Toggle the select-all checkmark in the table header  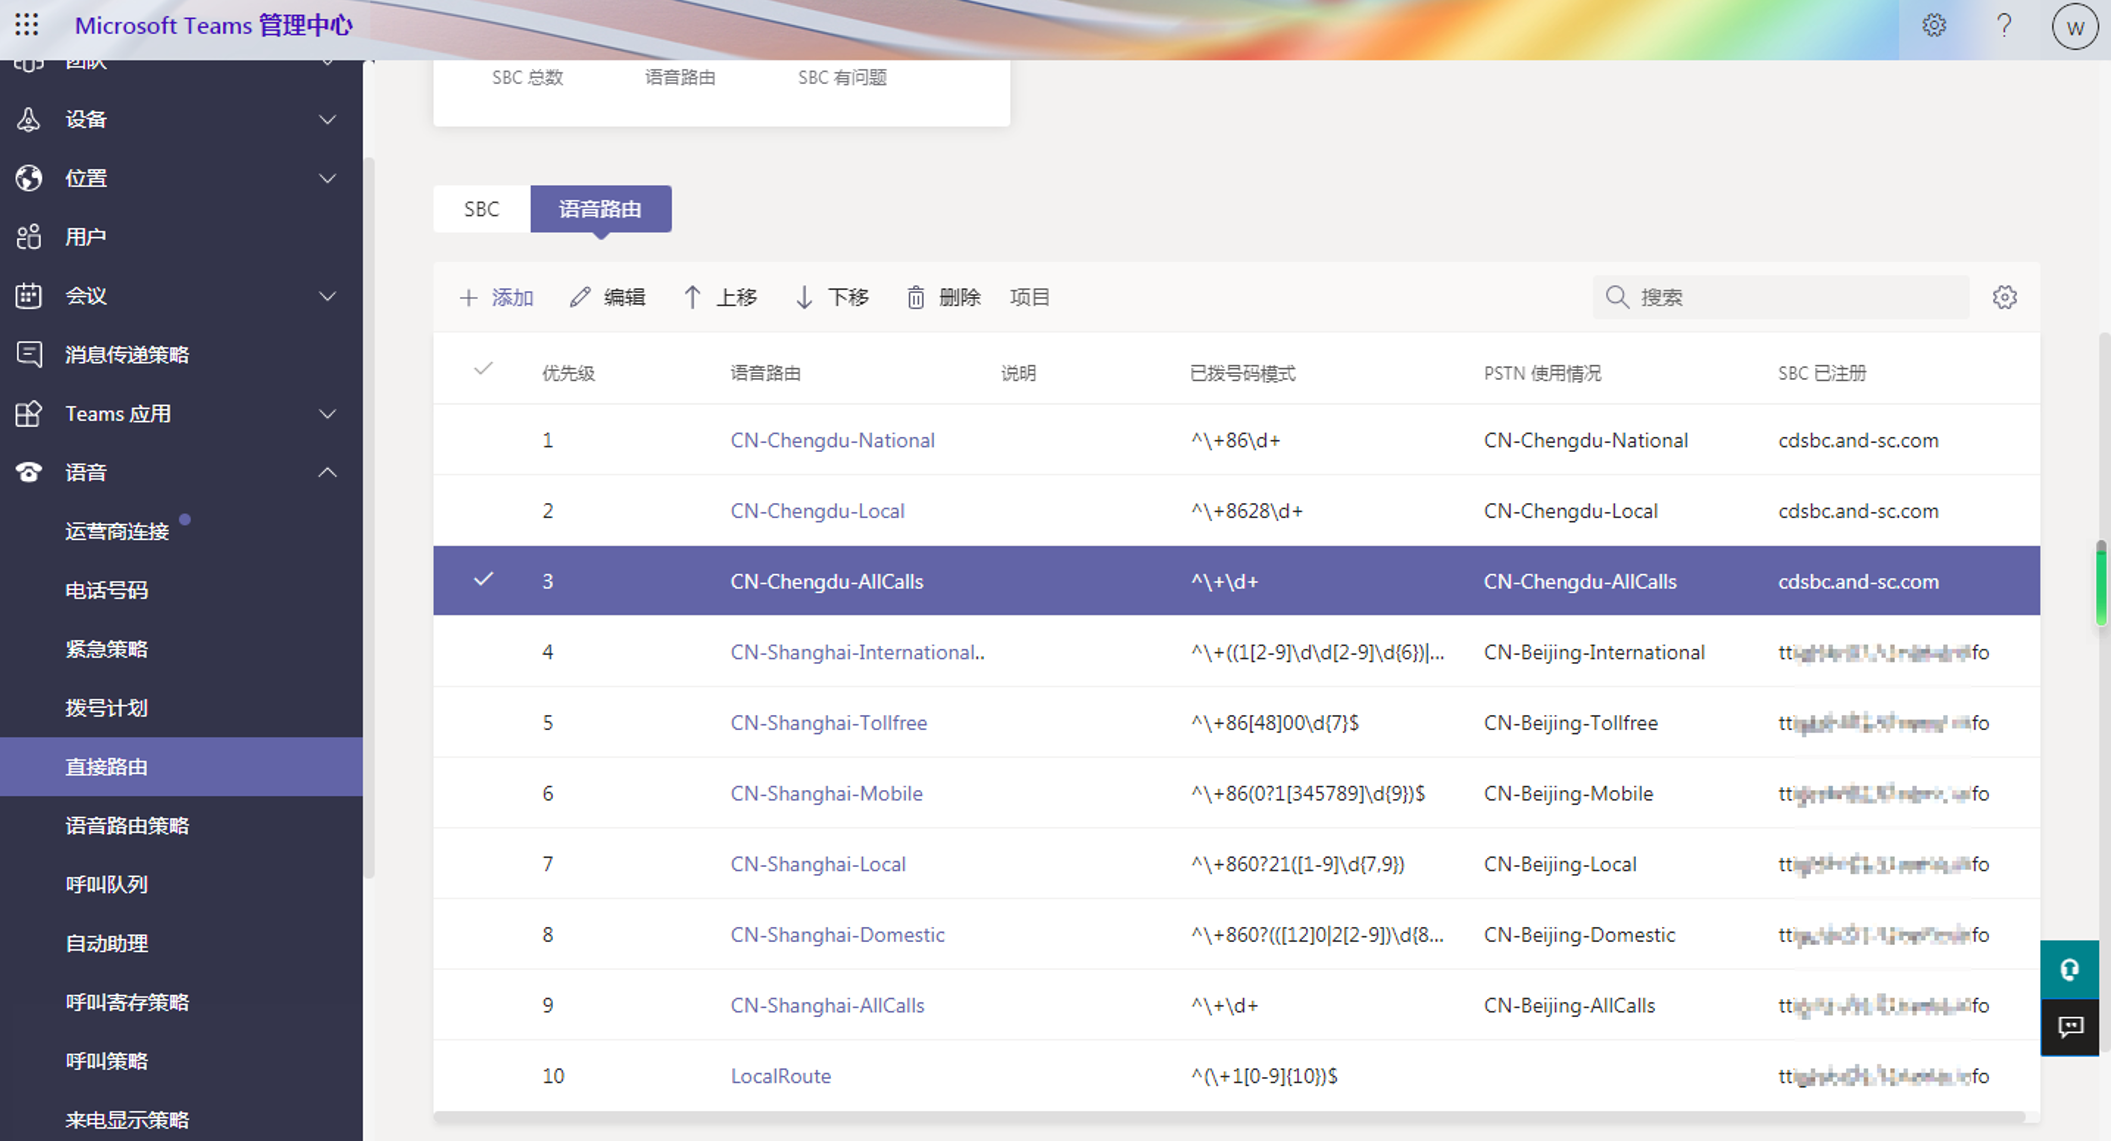[484, 369]
